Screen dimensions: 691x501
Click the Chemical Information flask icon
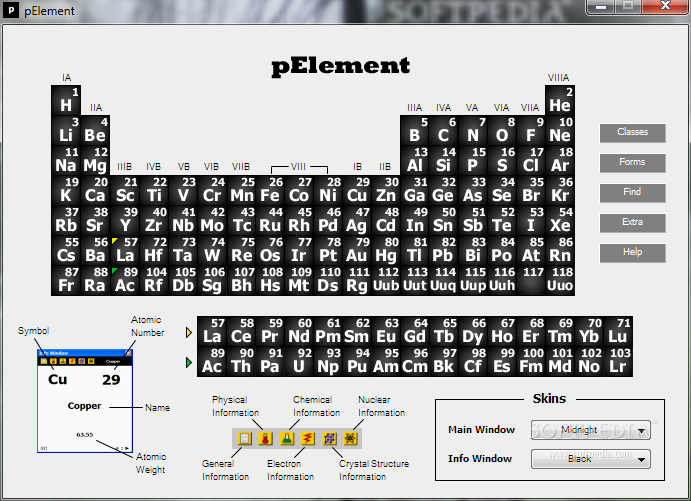(x=287, y=438)
